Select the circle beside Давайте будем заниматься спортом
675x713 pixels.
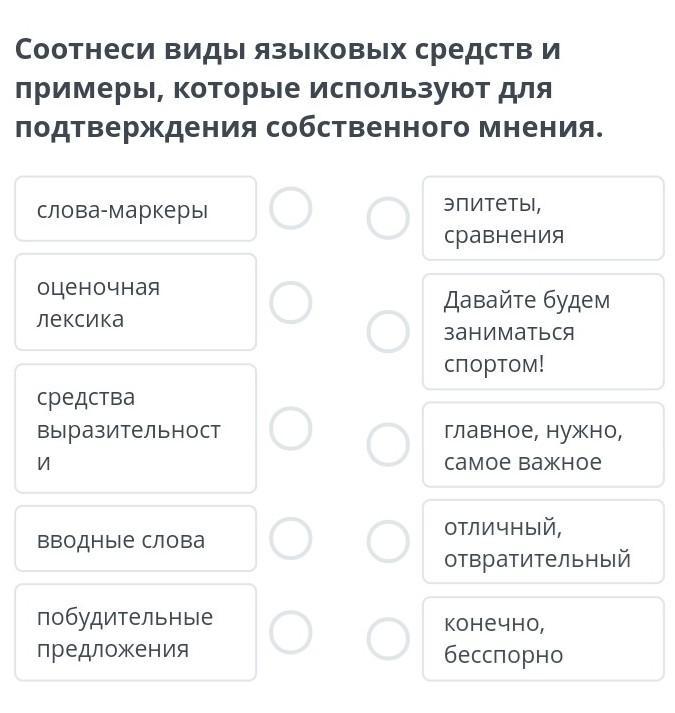388,331
